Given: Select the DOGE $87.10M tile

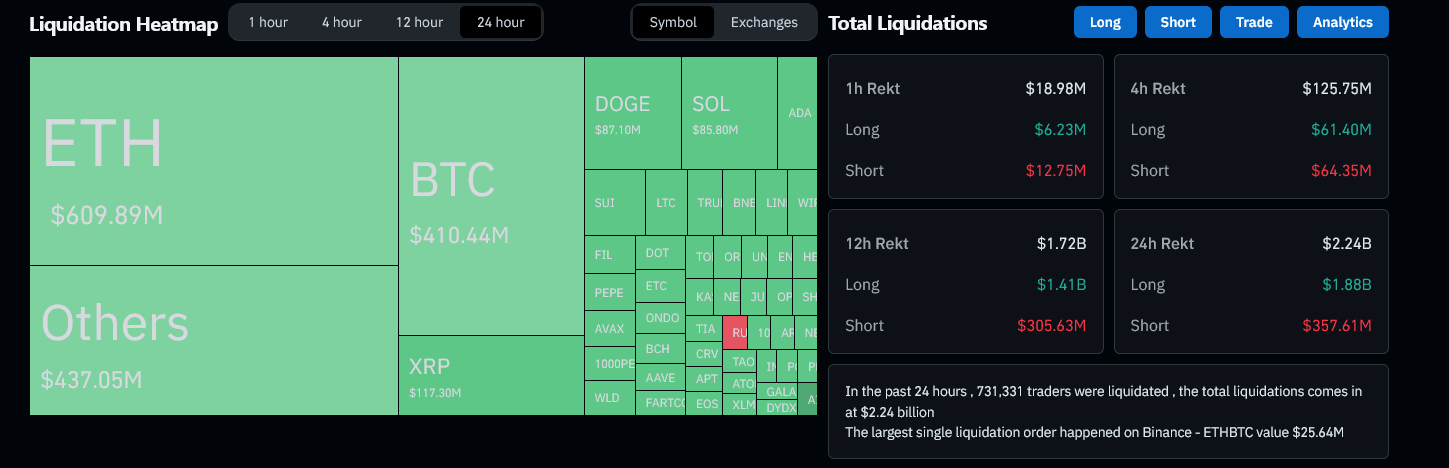Looking at the screenshot, I should (x=632, y=113).
